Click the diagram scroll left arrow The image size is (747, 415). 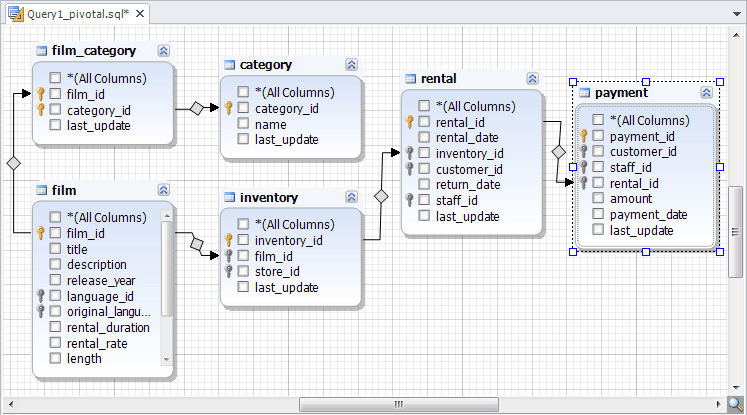[11, 405]
